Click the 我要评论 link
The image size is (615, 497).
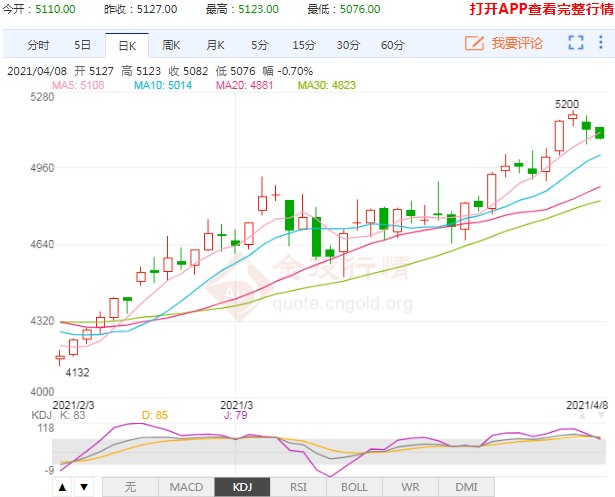click(x=517, y=43)
